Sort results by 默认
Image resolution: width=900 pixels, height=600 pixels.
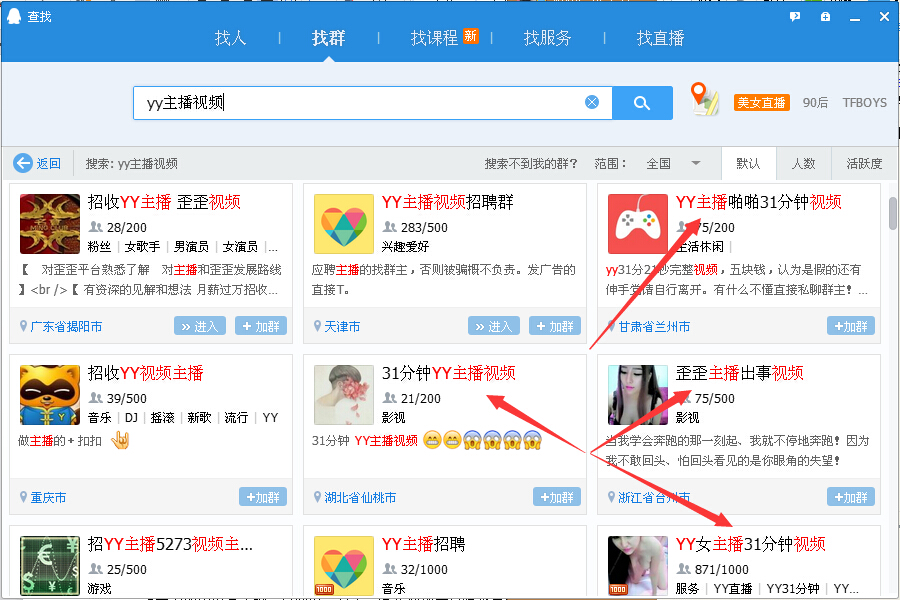tap(748, 164)
